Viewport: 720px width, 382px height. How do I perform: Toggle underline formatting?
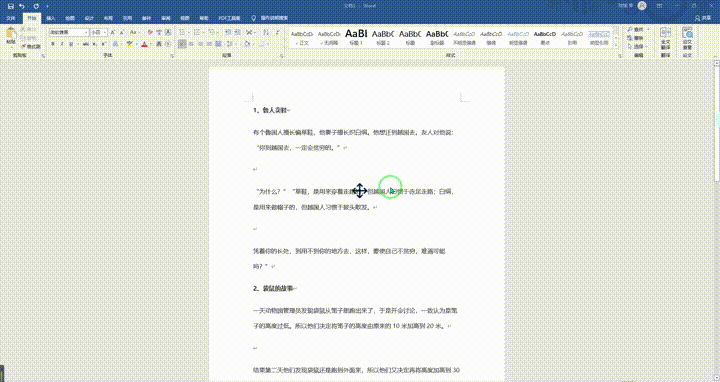pos(71,44)
